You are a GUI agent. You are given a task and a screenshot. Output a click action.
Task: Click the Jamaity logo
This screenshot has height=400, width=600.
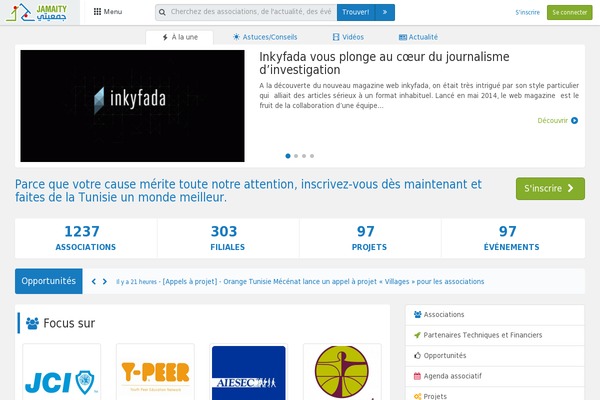pyautogui.click(x=37, y=12)
